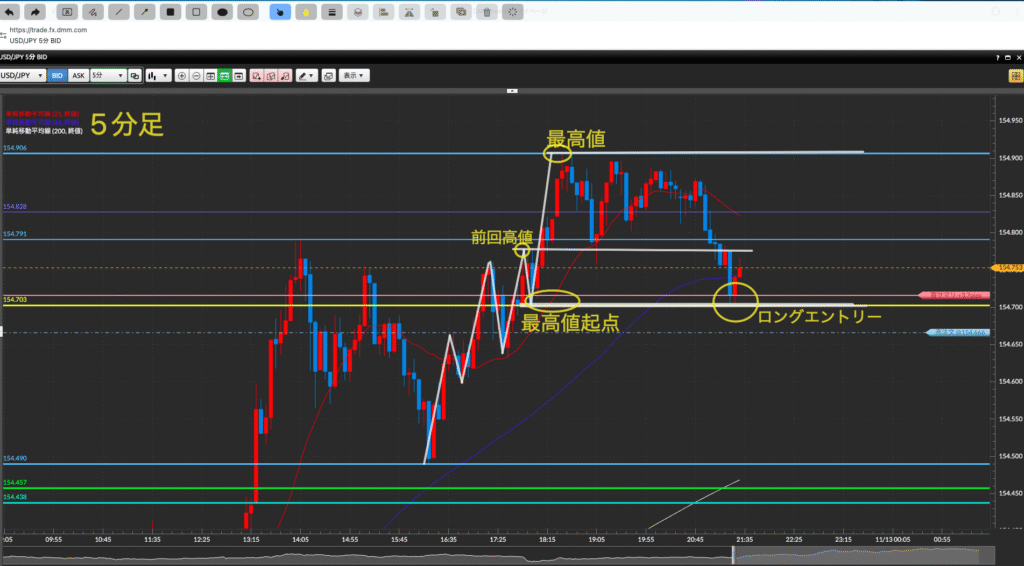1024x566 pixels.
Task: Switch price display to BID
Action: [x=57, y=75]
